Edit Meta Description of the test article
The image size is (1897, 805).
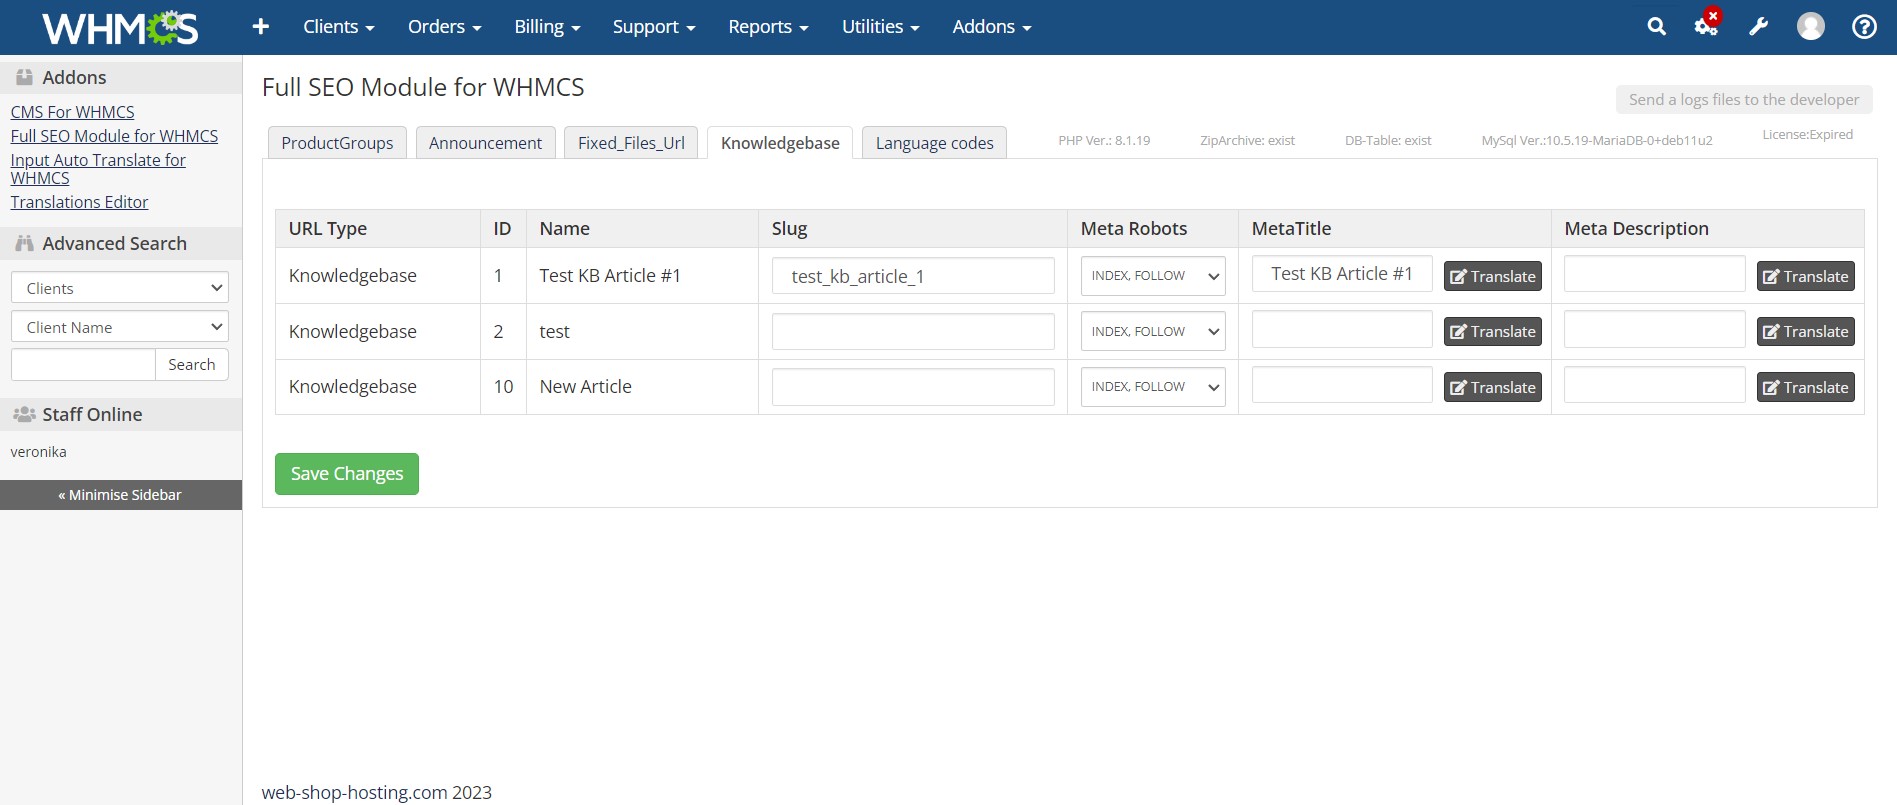[1655, 329]
